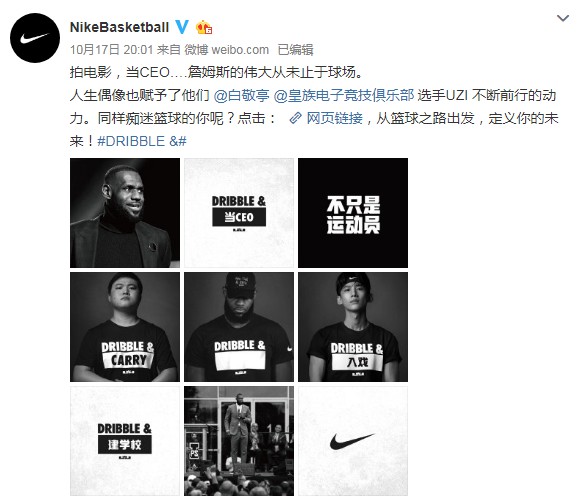This screenshot has width=582, height=503.
Task: Open the DRIBBLE & 建学校 image
Action: (x=125, y=441)
